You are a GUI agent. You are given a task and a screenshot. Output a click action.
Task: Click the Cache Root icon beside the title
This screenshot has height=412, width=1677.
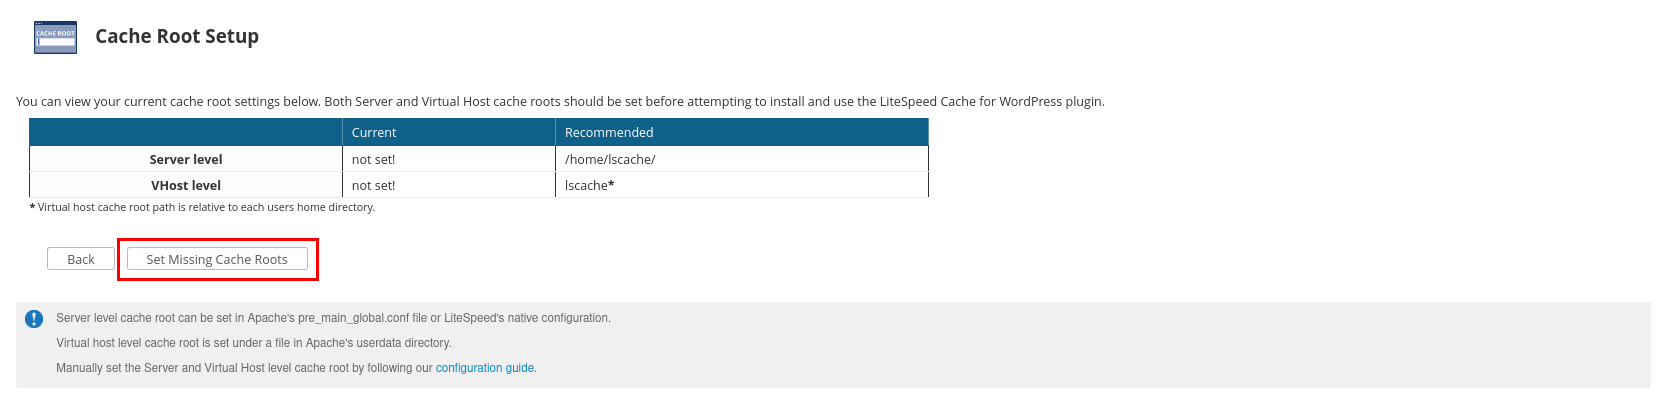point(55,37)
